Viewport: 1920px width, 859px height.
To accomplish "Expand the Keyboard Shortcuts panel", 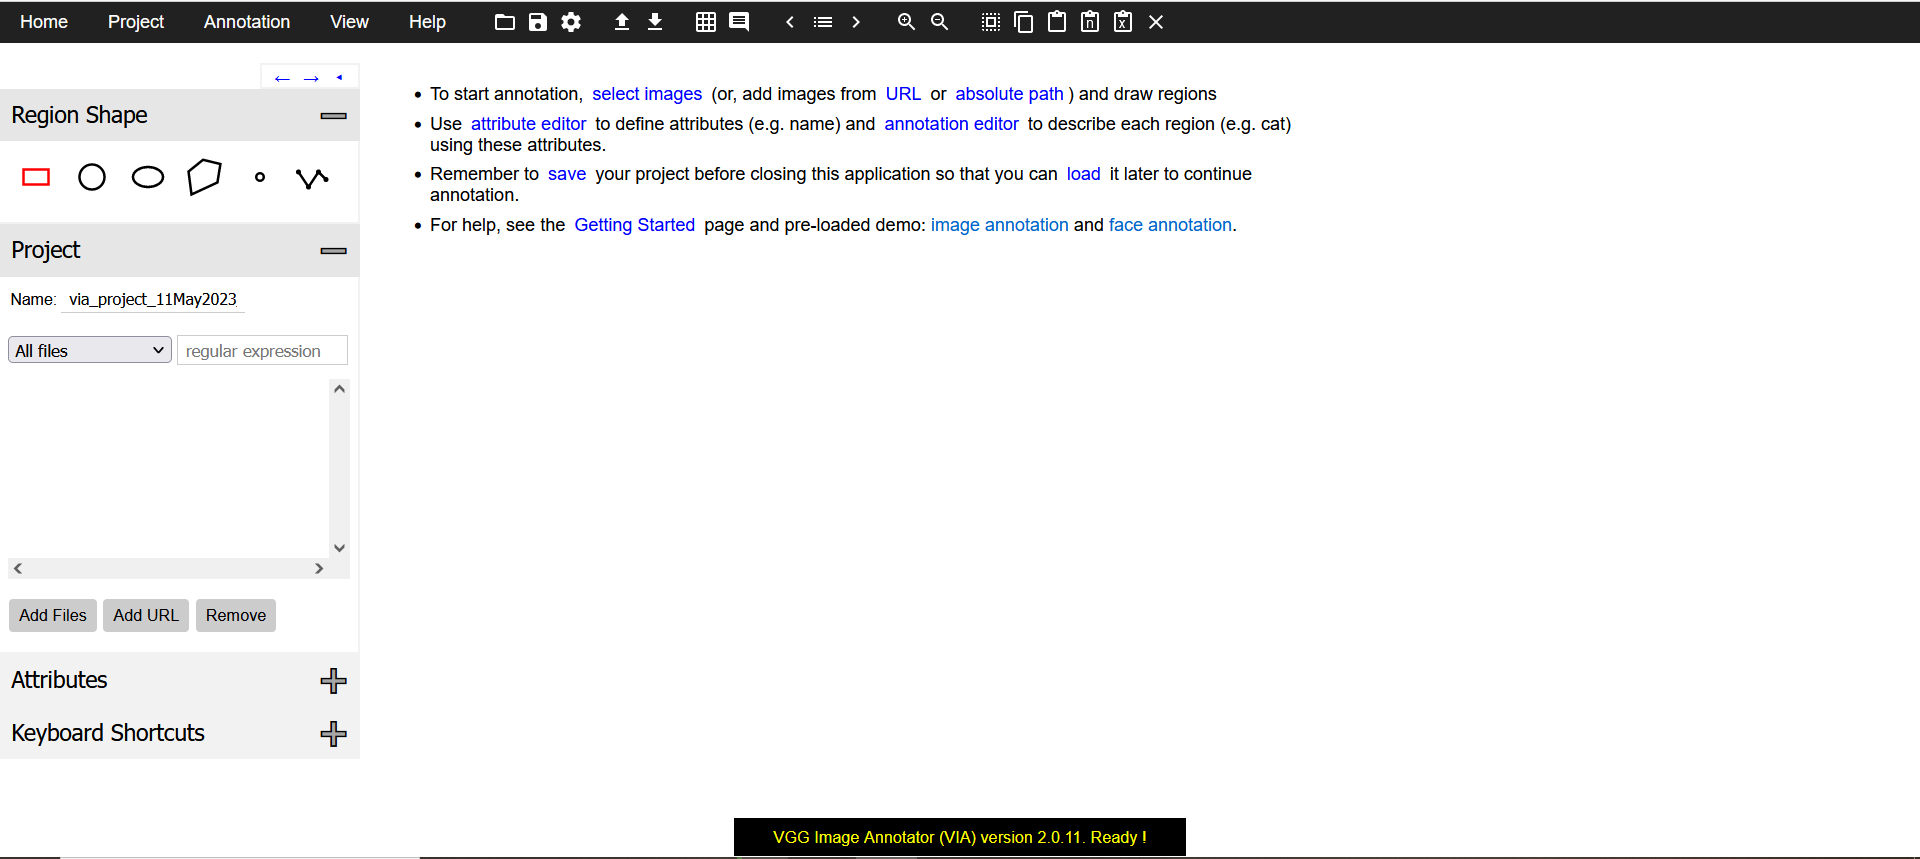I will point(333,734).
